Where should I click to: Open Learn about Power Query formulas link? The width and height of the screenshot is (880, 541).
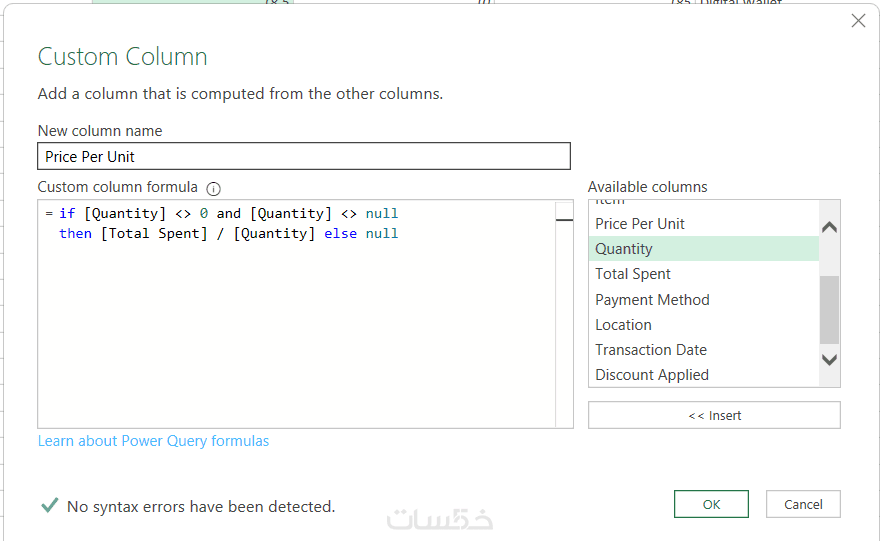[x=153, y=441]
